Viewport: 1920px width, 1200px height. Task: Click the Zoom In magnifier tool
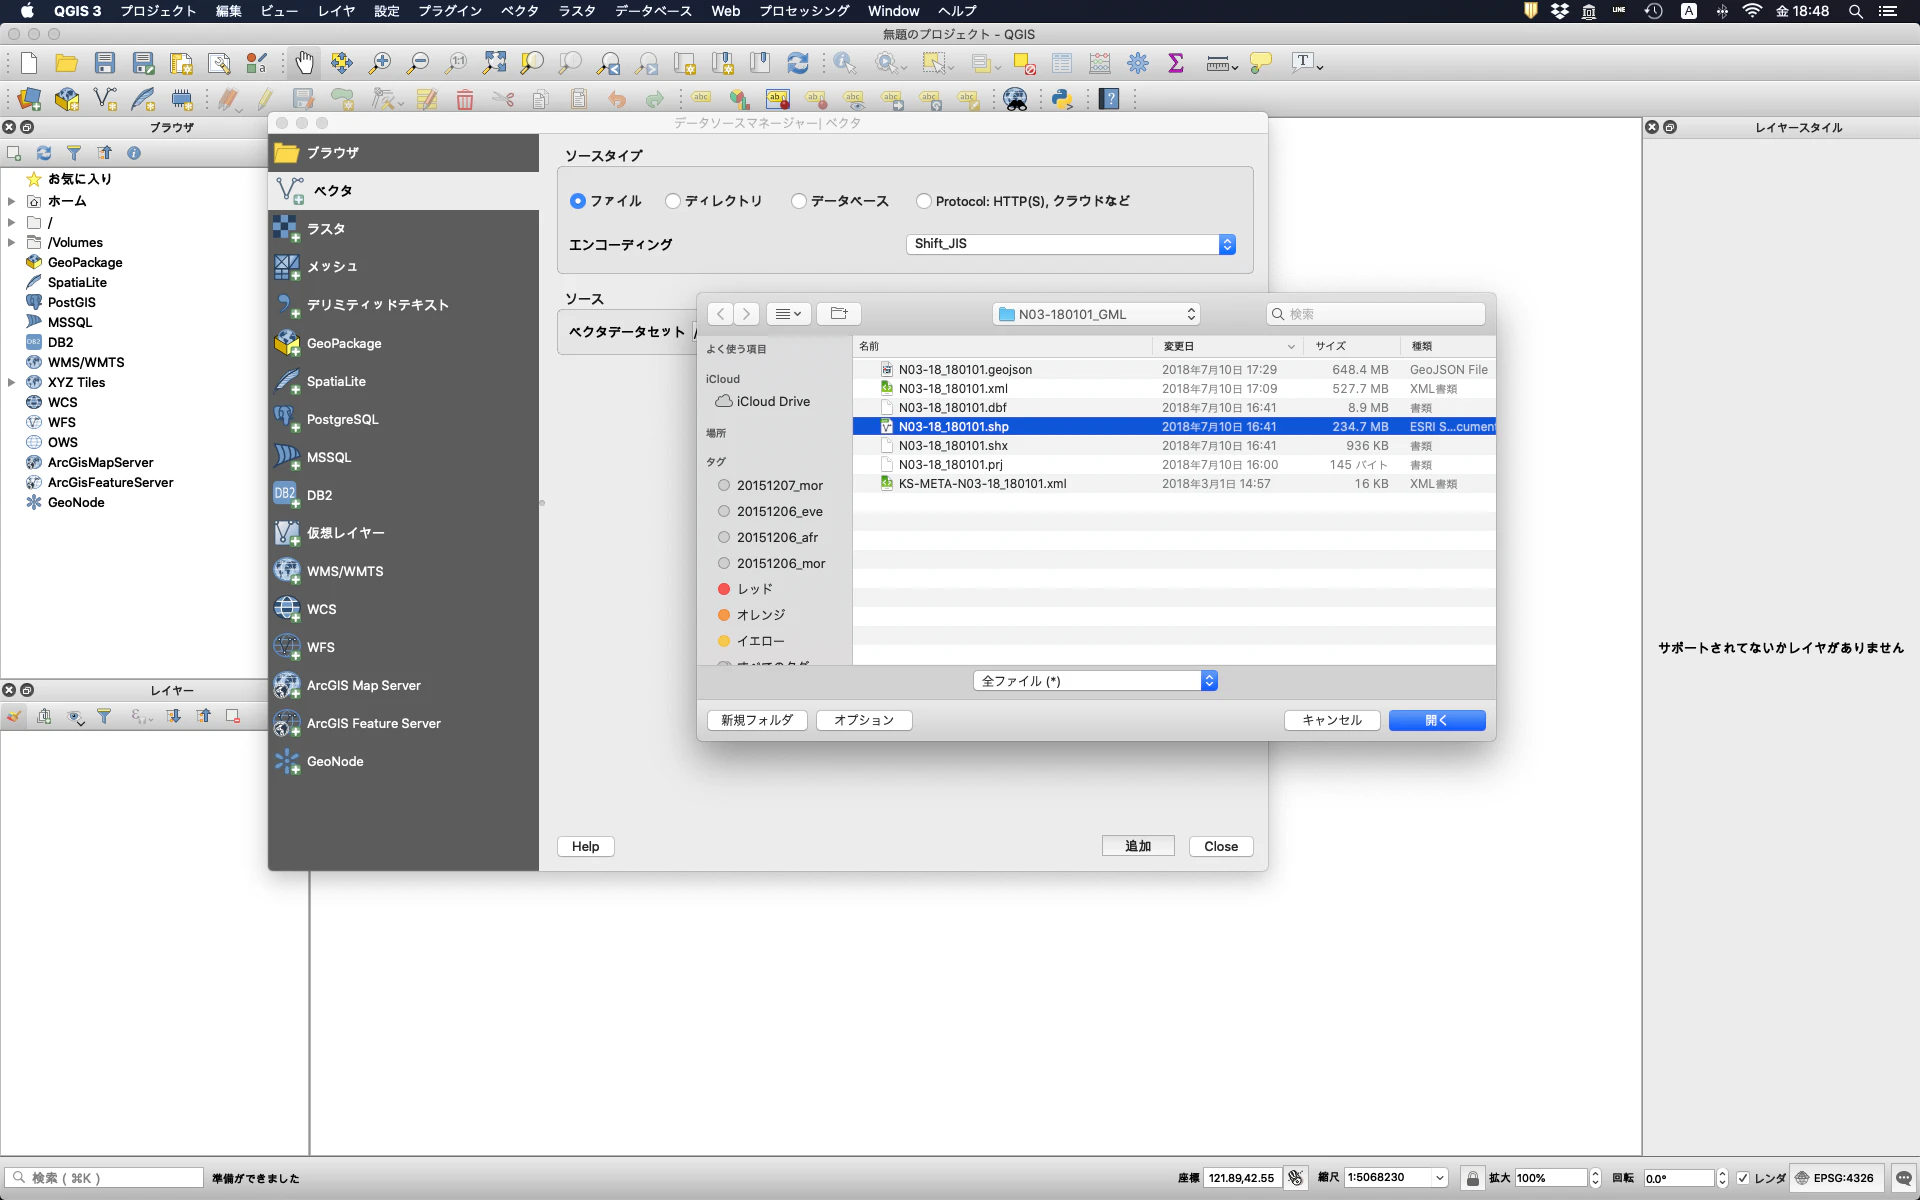point(380,63)
